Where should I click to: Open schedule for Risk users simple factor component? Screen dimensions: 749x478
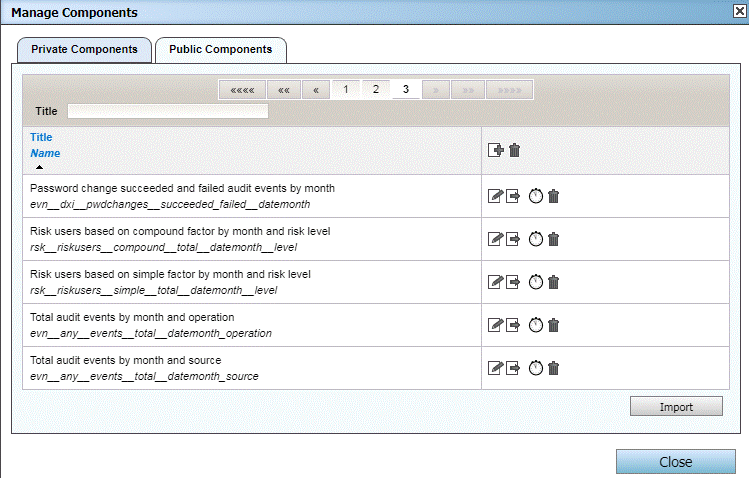tap(535, 282)
